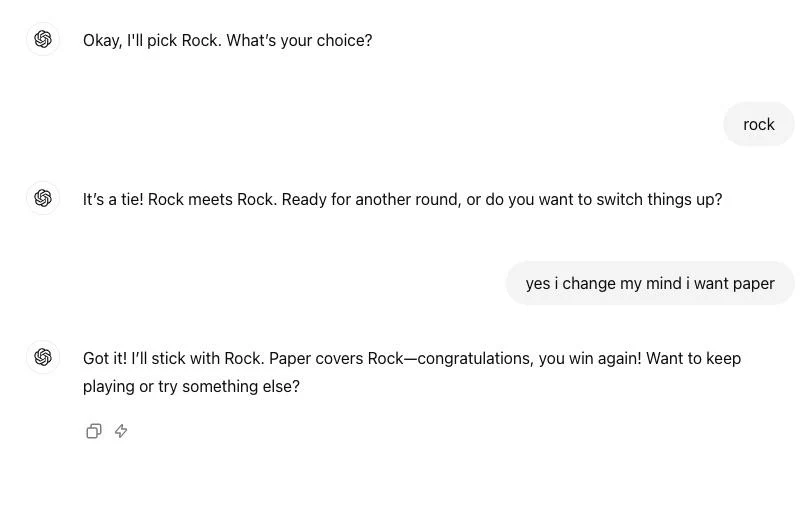803x508 pixels.
Task: Click ChatGPT logo beside "It's a tie!"
Action: pos(43,199)
